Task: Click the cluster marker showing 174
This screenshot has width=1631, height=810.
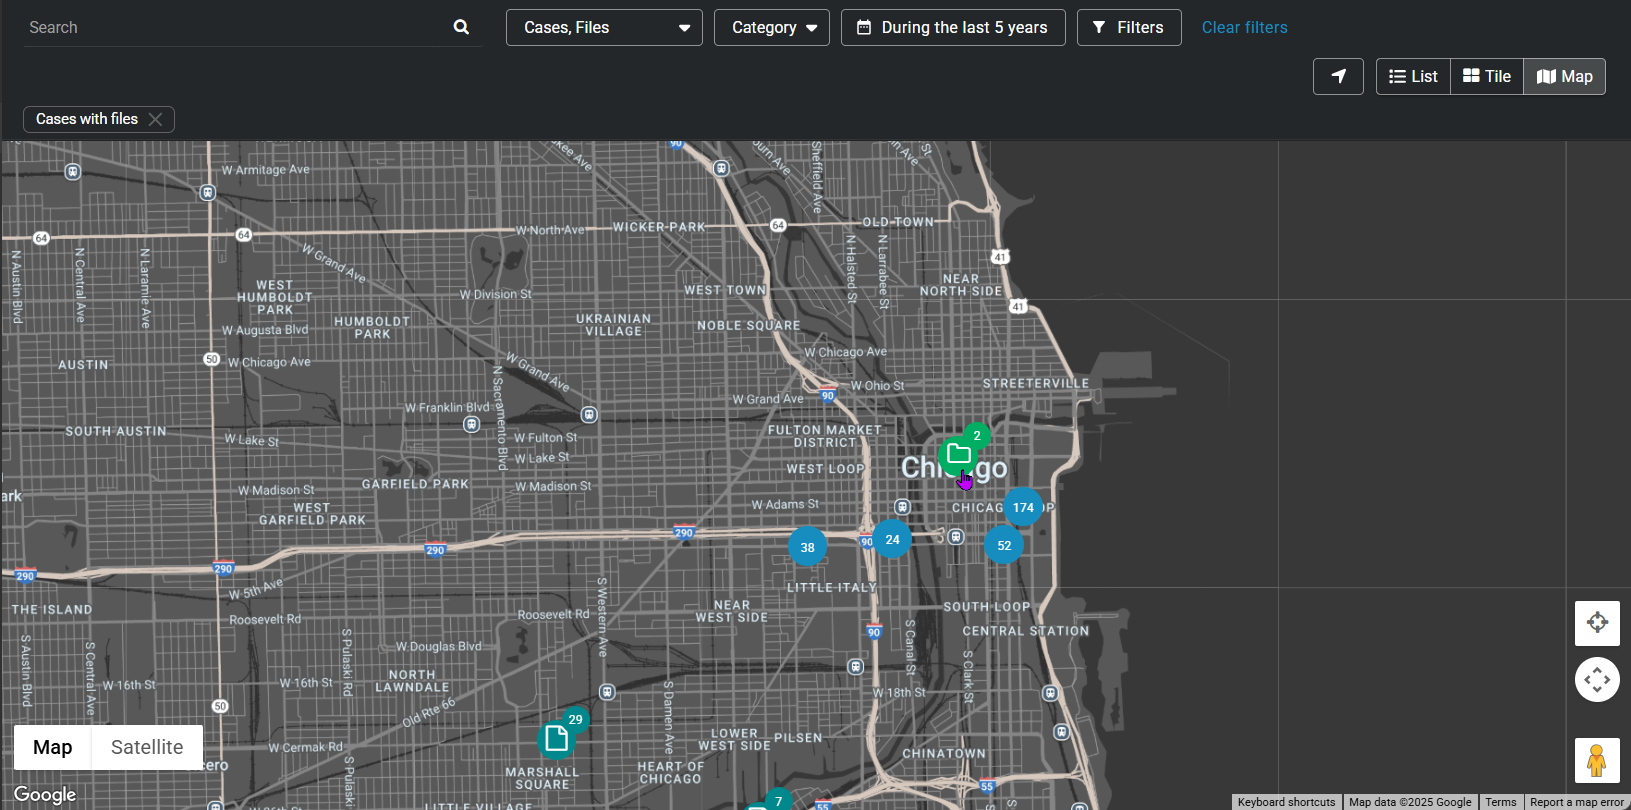Action: [x=1023, y=507]
